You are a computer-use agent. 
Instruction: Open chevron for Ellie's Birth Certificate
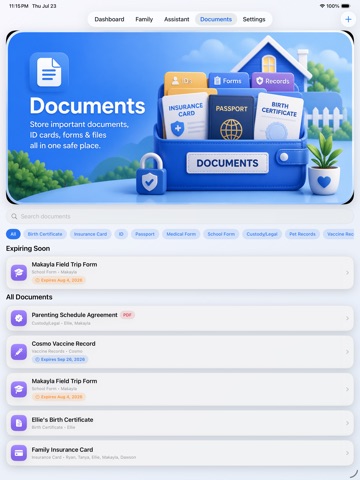[347, 423]
